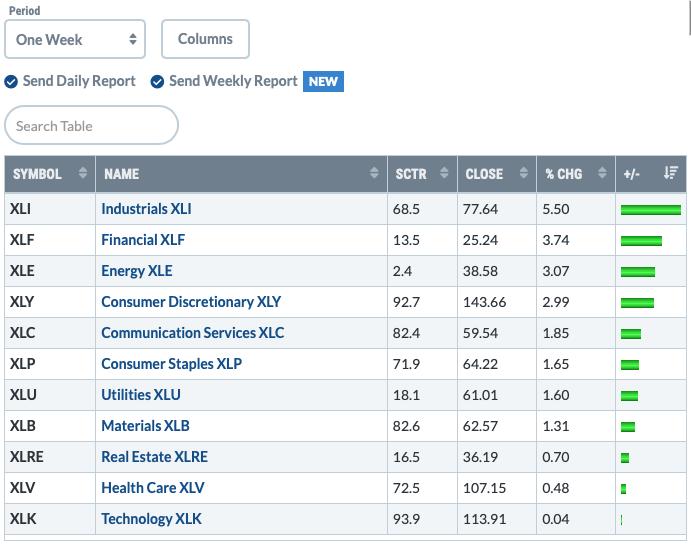The width and height of the screenshot is (691, 546).
Task: Open the One Week period dropdown
Action: [75, 39]
